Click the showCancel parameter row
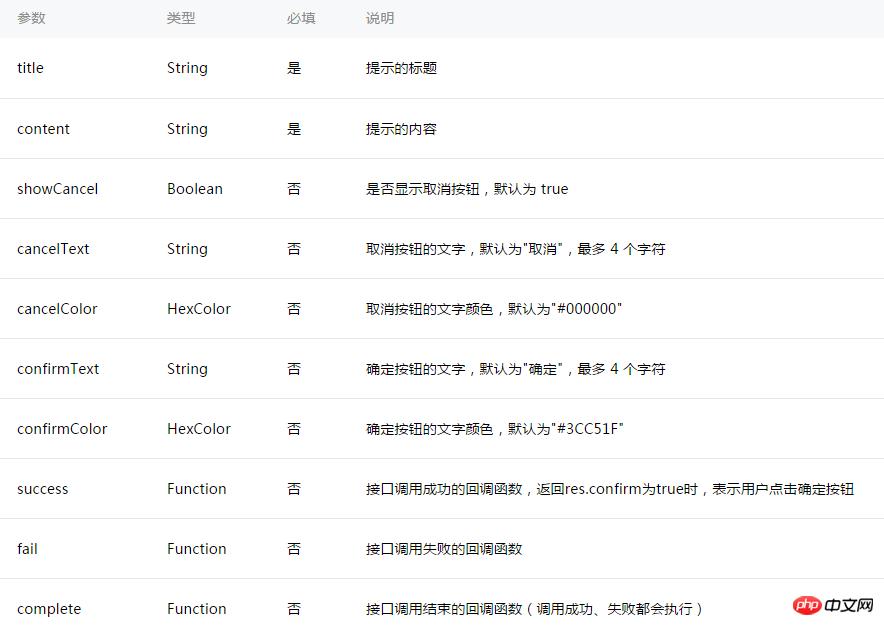 (57, 188)
